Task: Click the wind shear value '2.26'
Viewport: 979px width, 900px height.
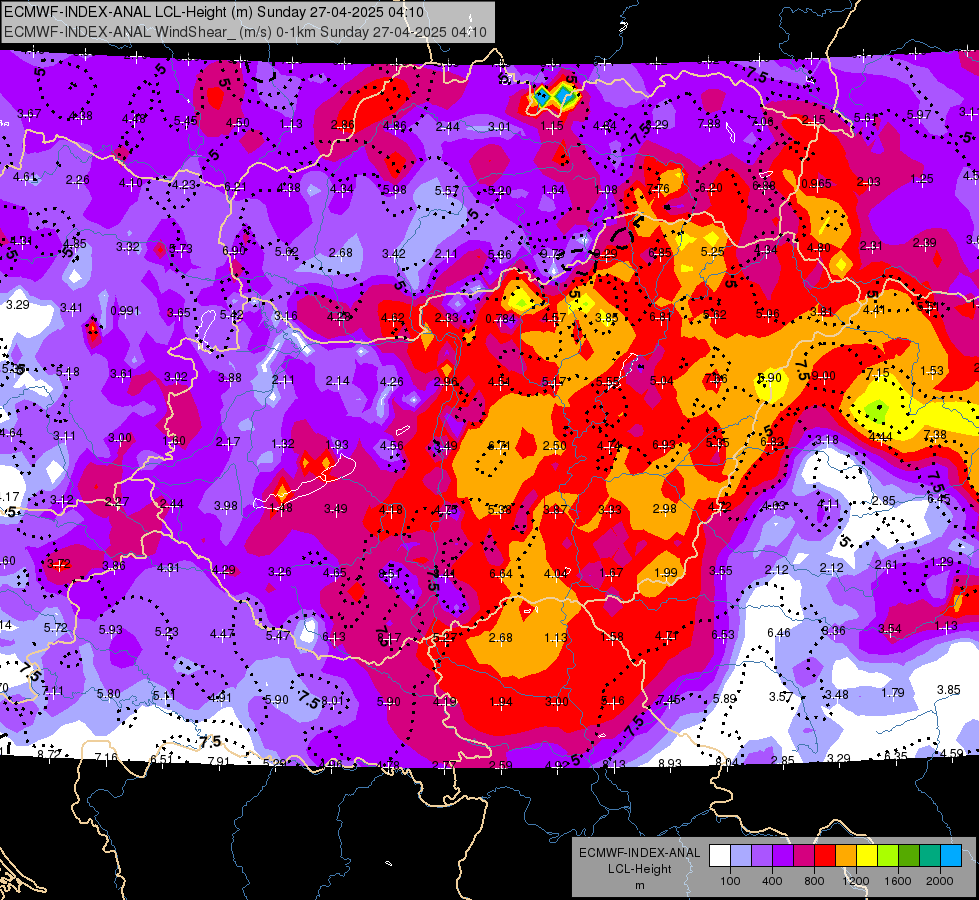Action: pos(77,180)
